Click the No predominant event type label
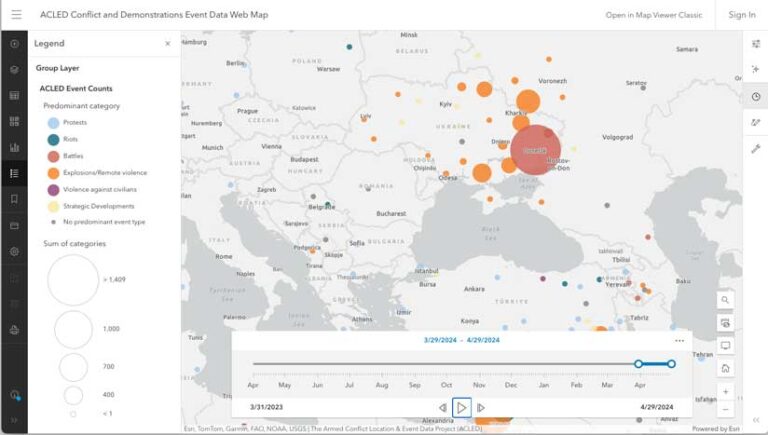Viewport: 768px width, 435px height. [x=104, y=222]
